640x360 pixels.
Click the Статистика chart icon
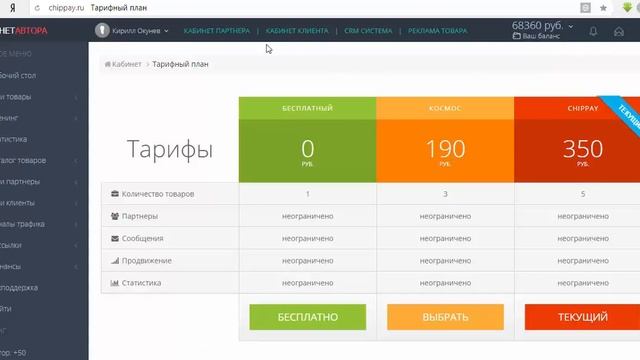[x=115, y=282]
